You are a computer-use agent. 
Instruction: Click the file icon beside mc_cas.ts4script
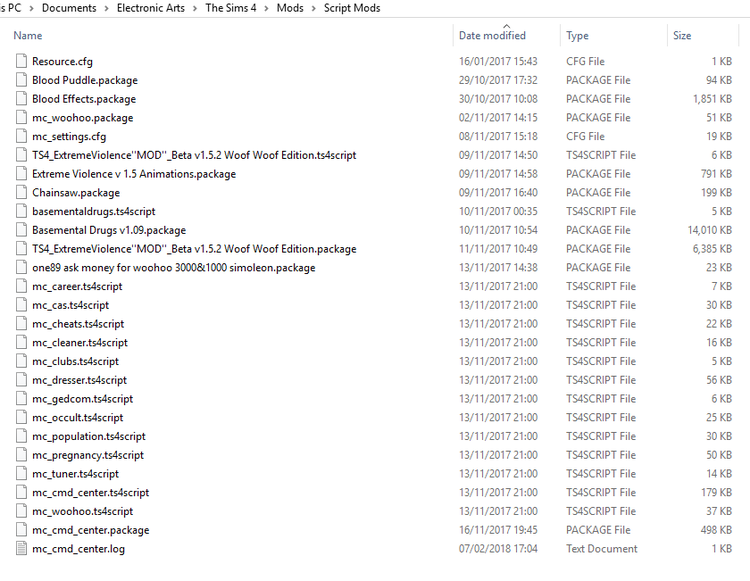(21, 305)
